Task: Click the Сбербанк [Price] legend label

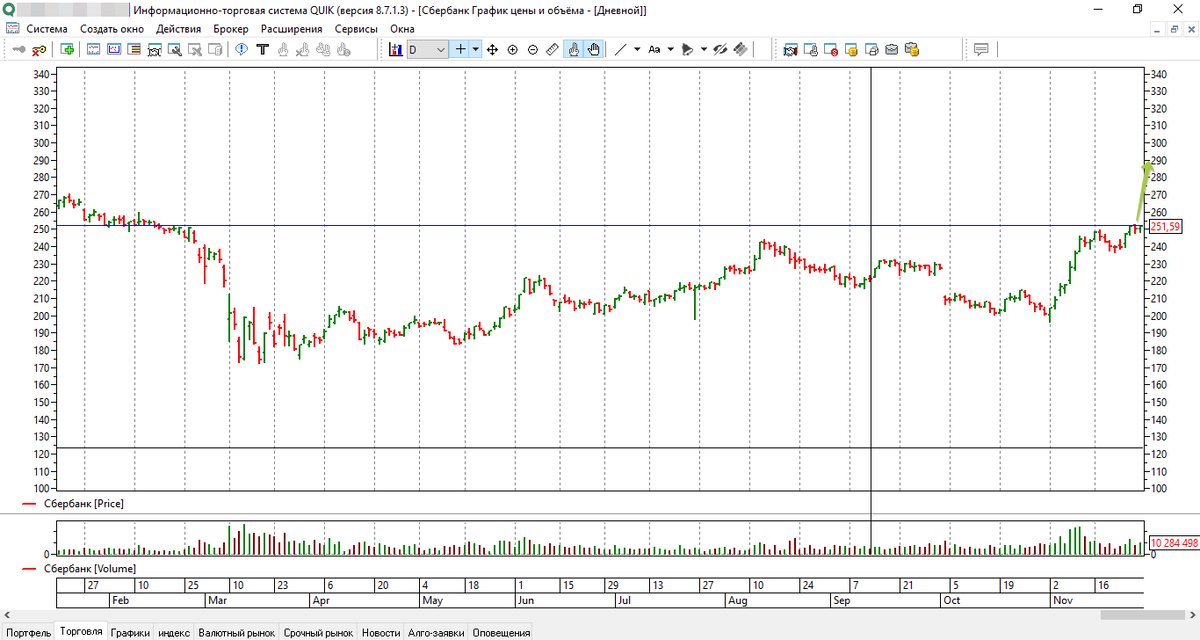Action: (83, 504)
